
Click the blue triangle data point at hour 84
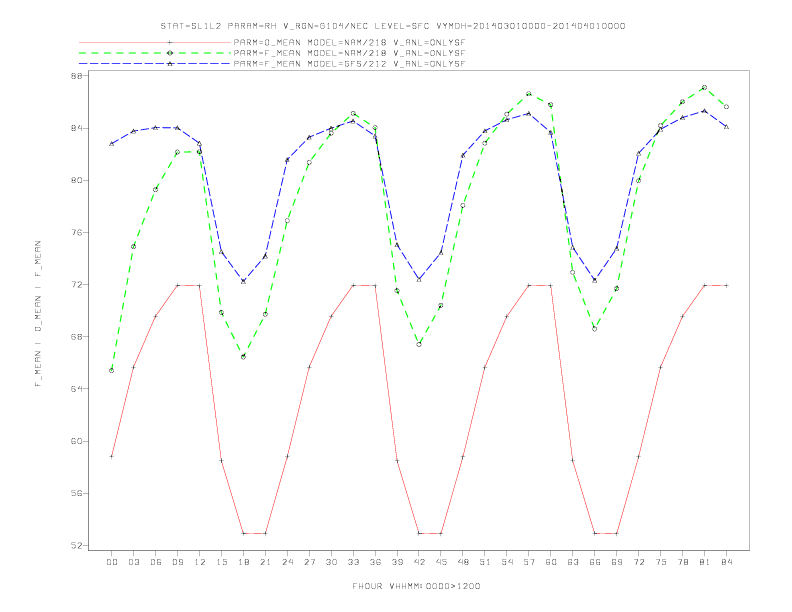click(727, 127)
